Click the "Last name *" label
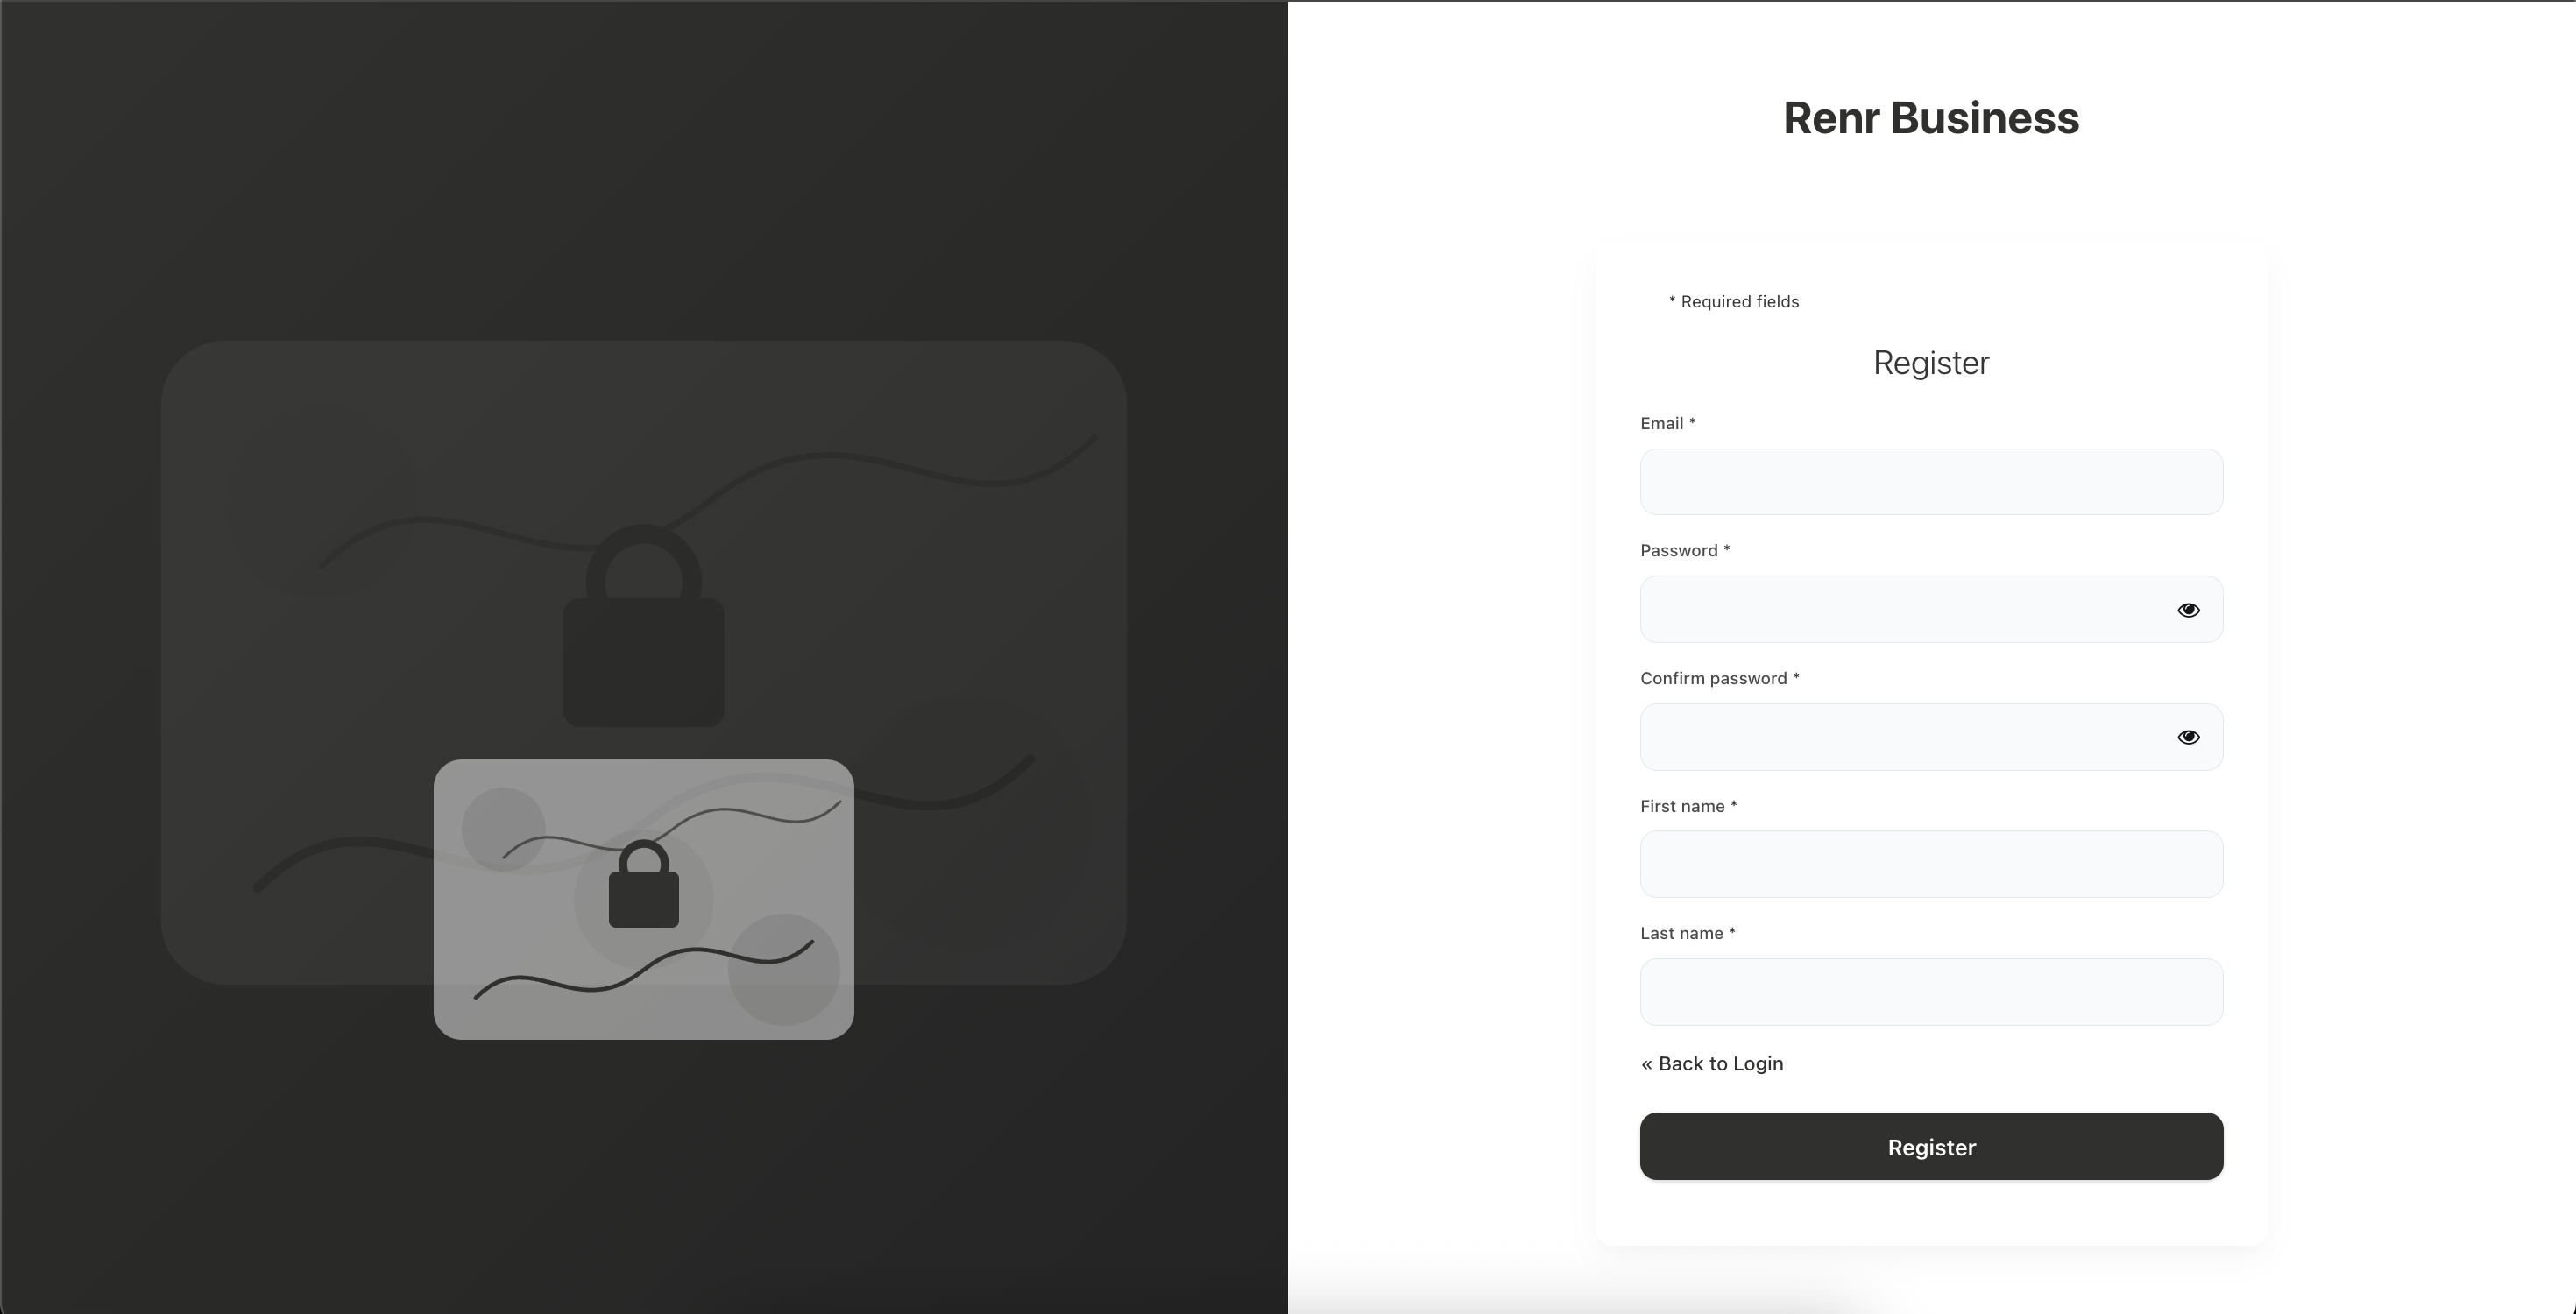Viewport: 2576px width, 1314px height. click(1688, 934)
